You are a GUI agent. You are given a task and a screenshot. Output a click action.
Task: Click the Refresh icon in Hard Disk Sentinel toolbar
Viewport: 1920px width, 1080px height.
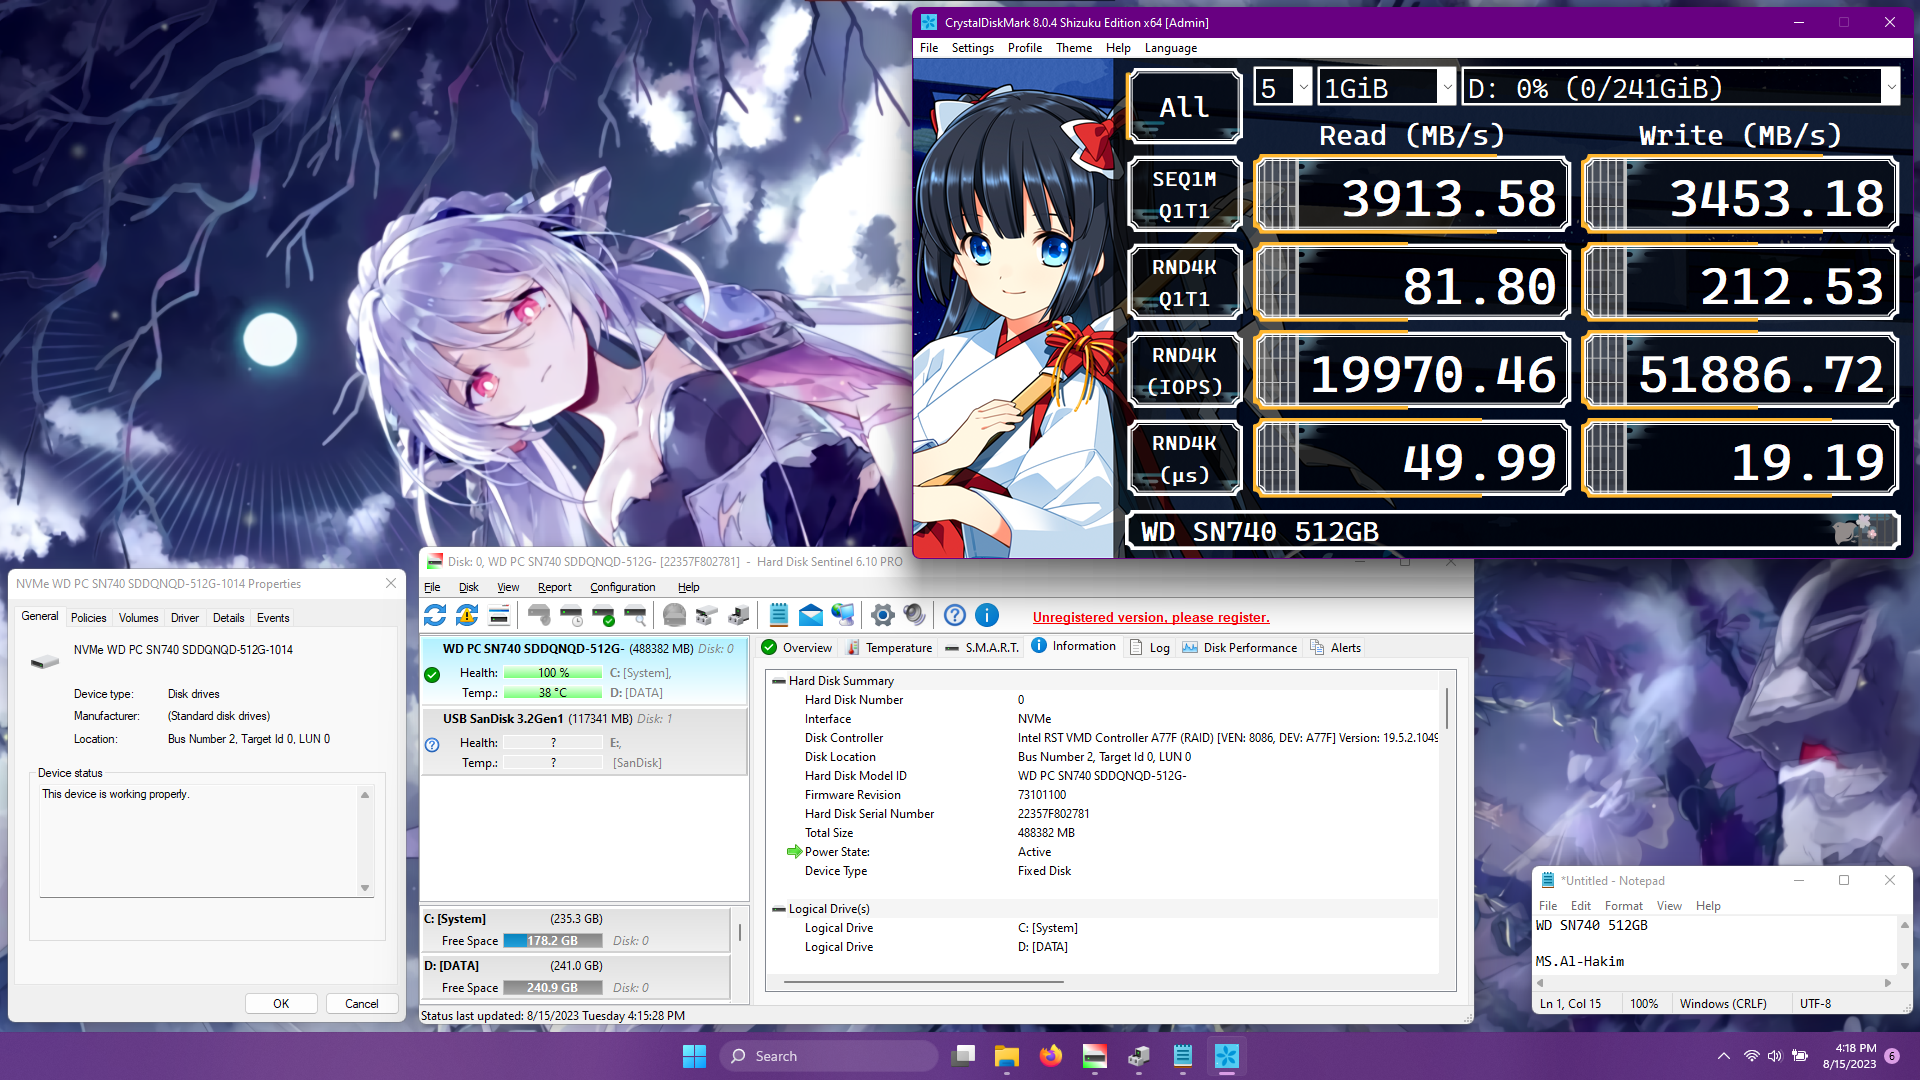(435, 615)
